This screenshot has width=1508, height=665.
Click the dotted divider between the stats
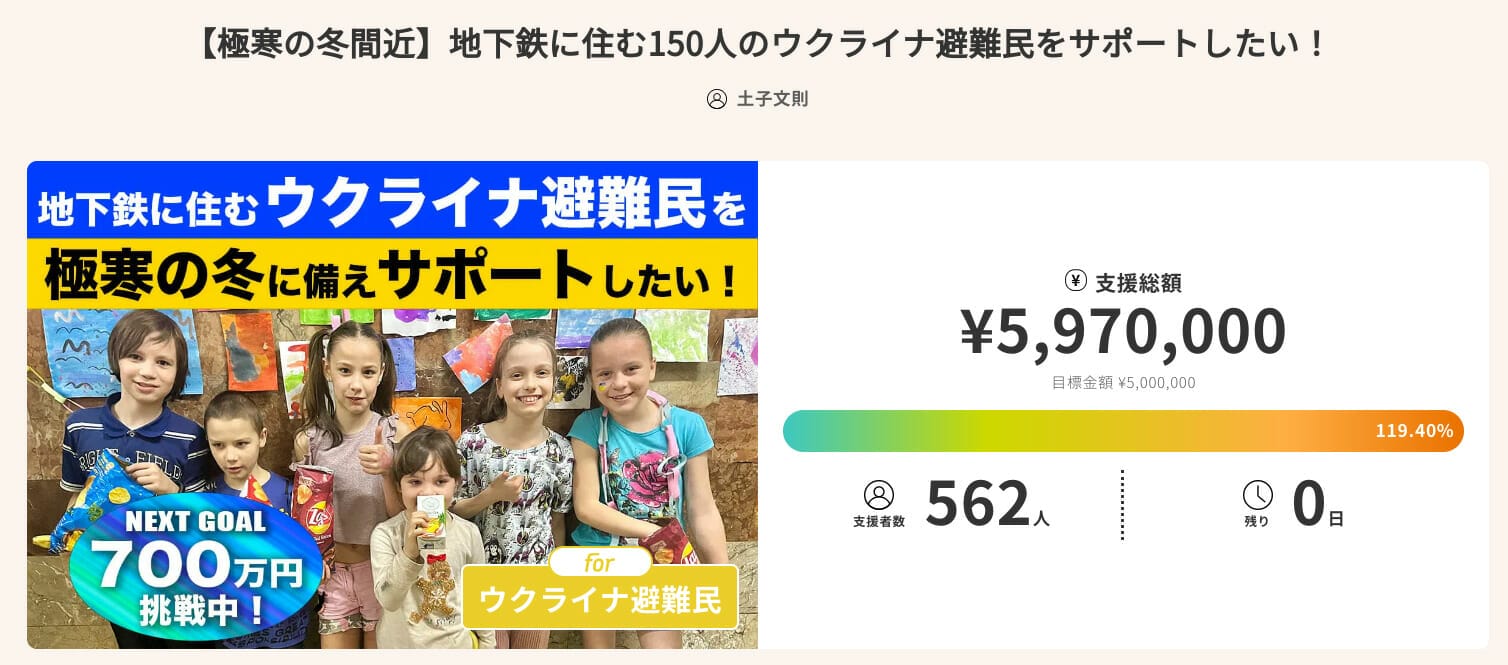[x=1122, y=505]
